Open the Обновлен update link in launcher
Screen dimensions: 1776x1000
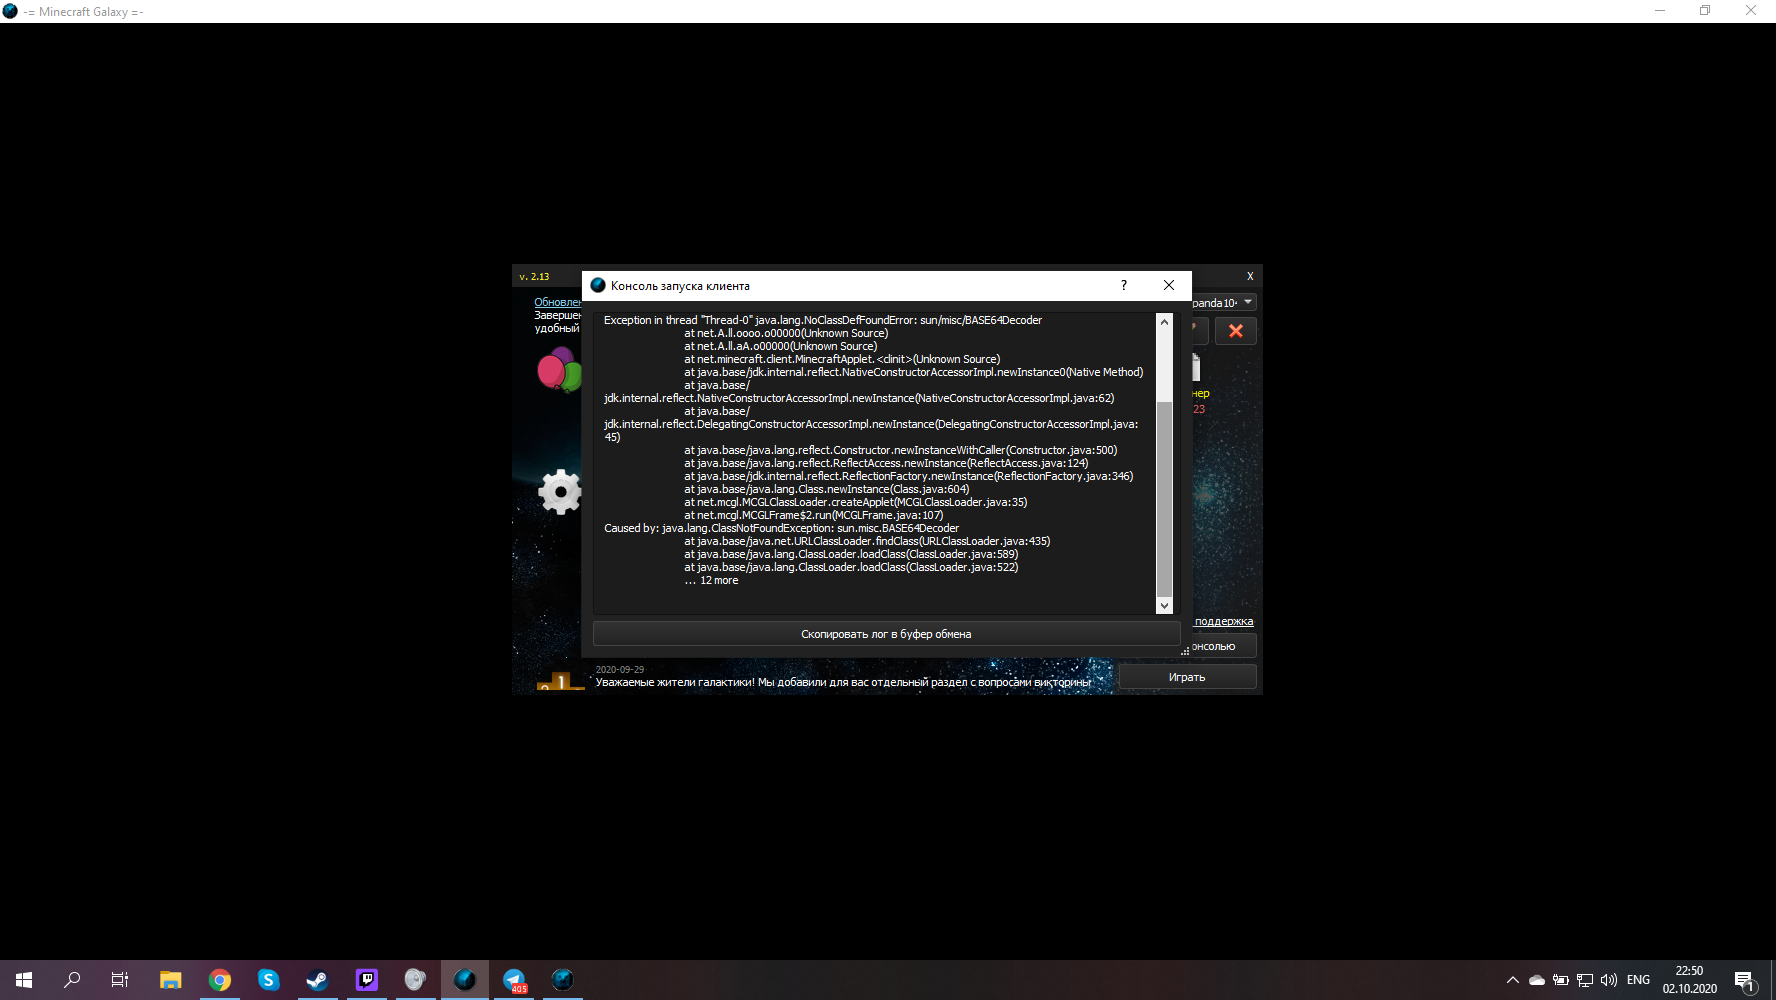click(x=557, y=302)
